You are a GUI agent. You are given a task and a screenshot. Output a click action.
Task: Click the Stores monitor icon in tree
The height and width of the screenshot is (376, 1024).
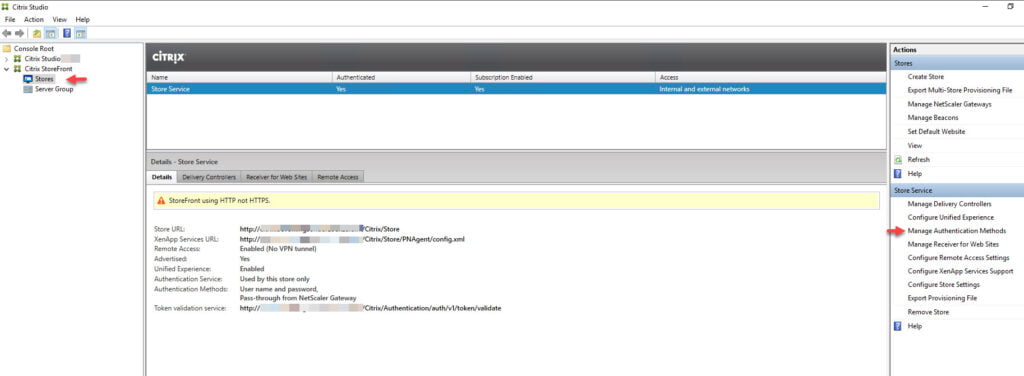point(27,79)
